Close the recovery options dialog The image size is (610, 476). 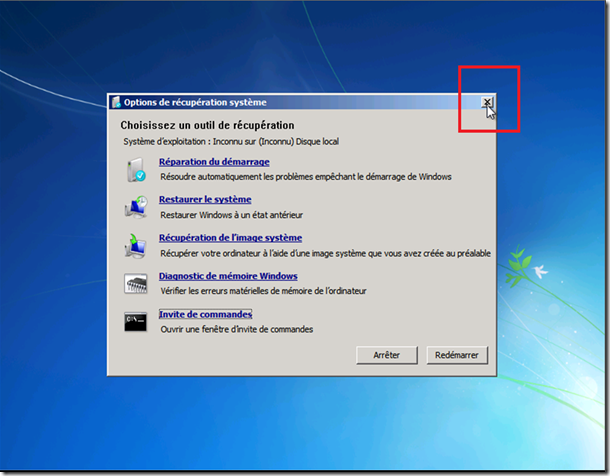point(487,102)
